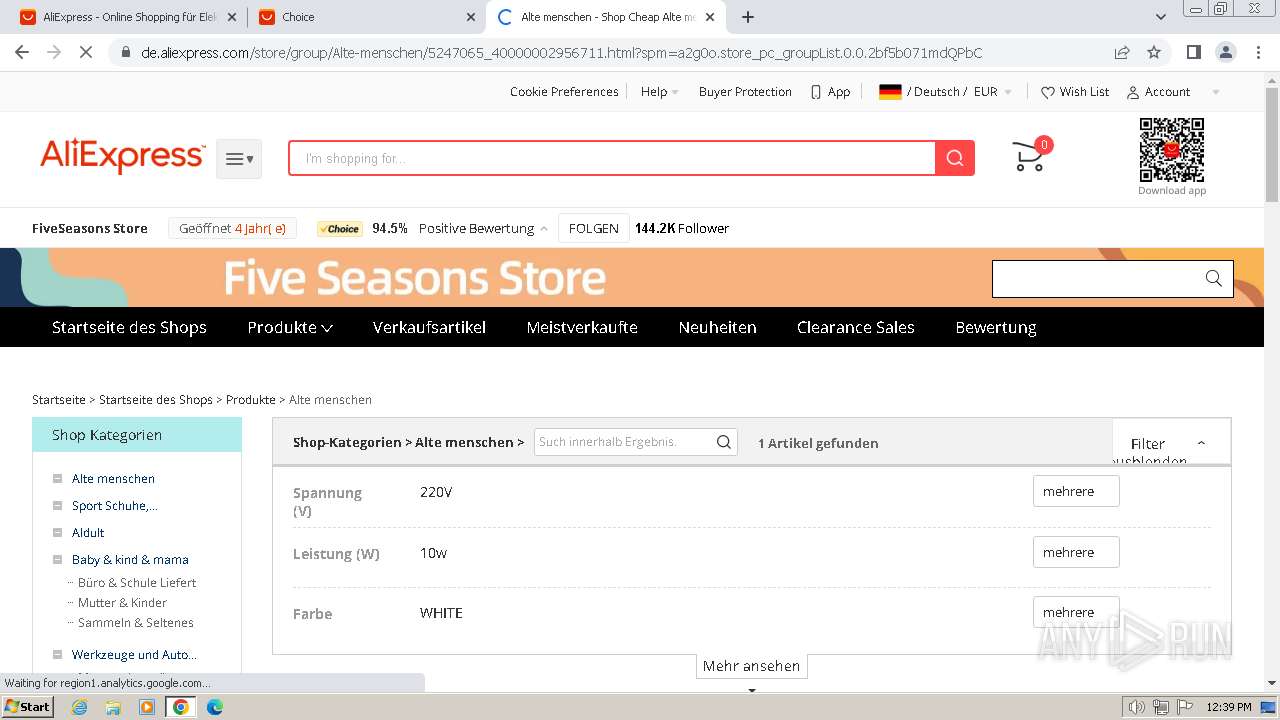Screen dimensions: 1280x720
Task: Click the FOLGEN follow button
Action: coord(594,228)
